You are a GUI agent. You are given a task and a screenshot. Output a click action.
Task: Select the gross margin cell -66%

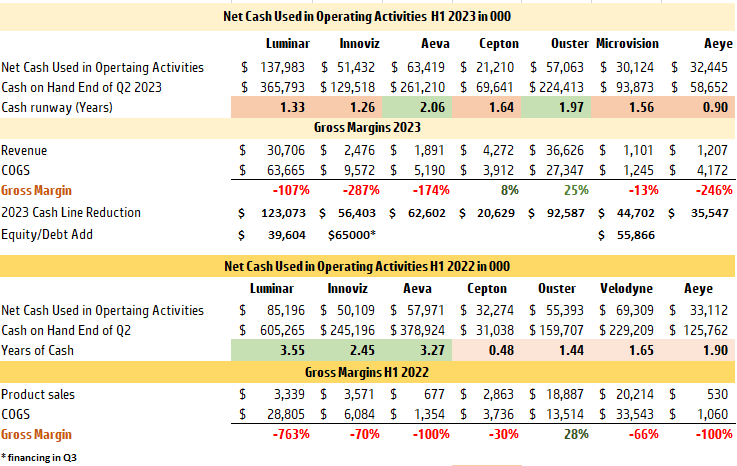tap(643, 434)
